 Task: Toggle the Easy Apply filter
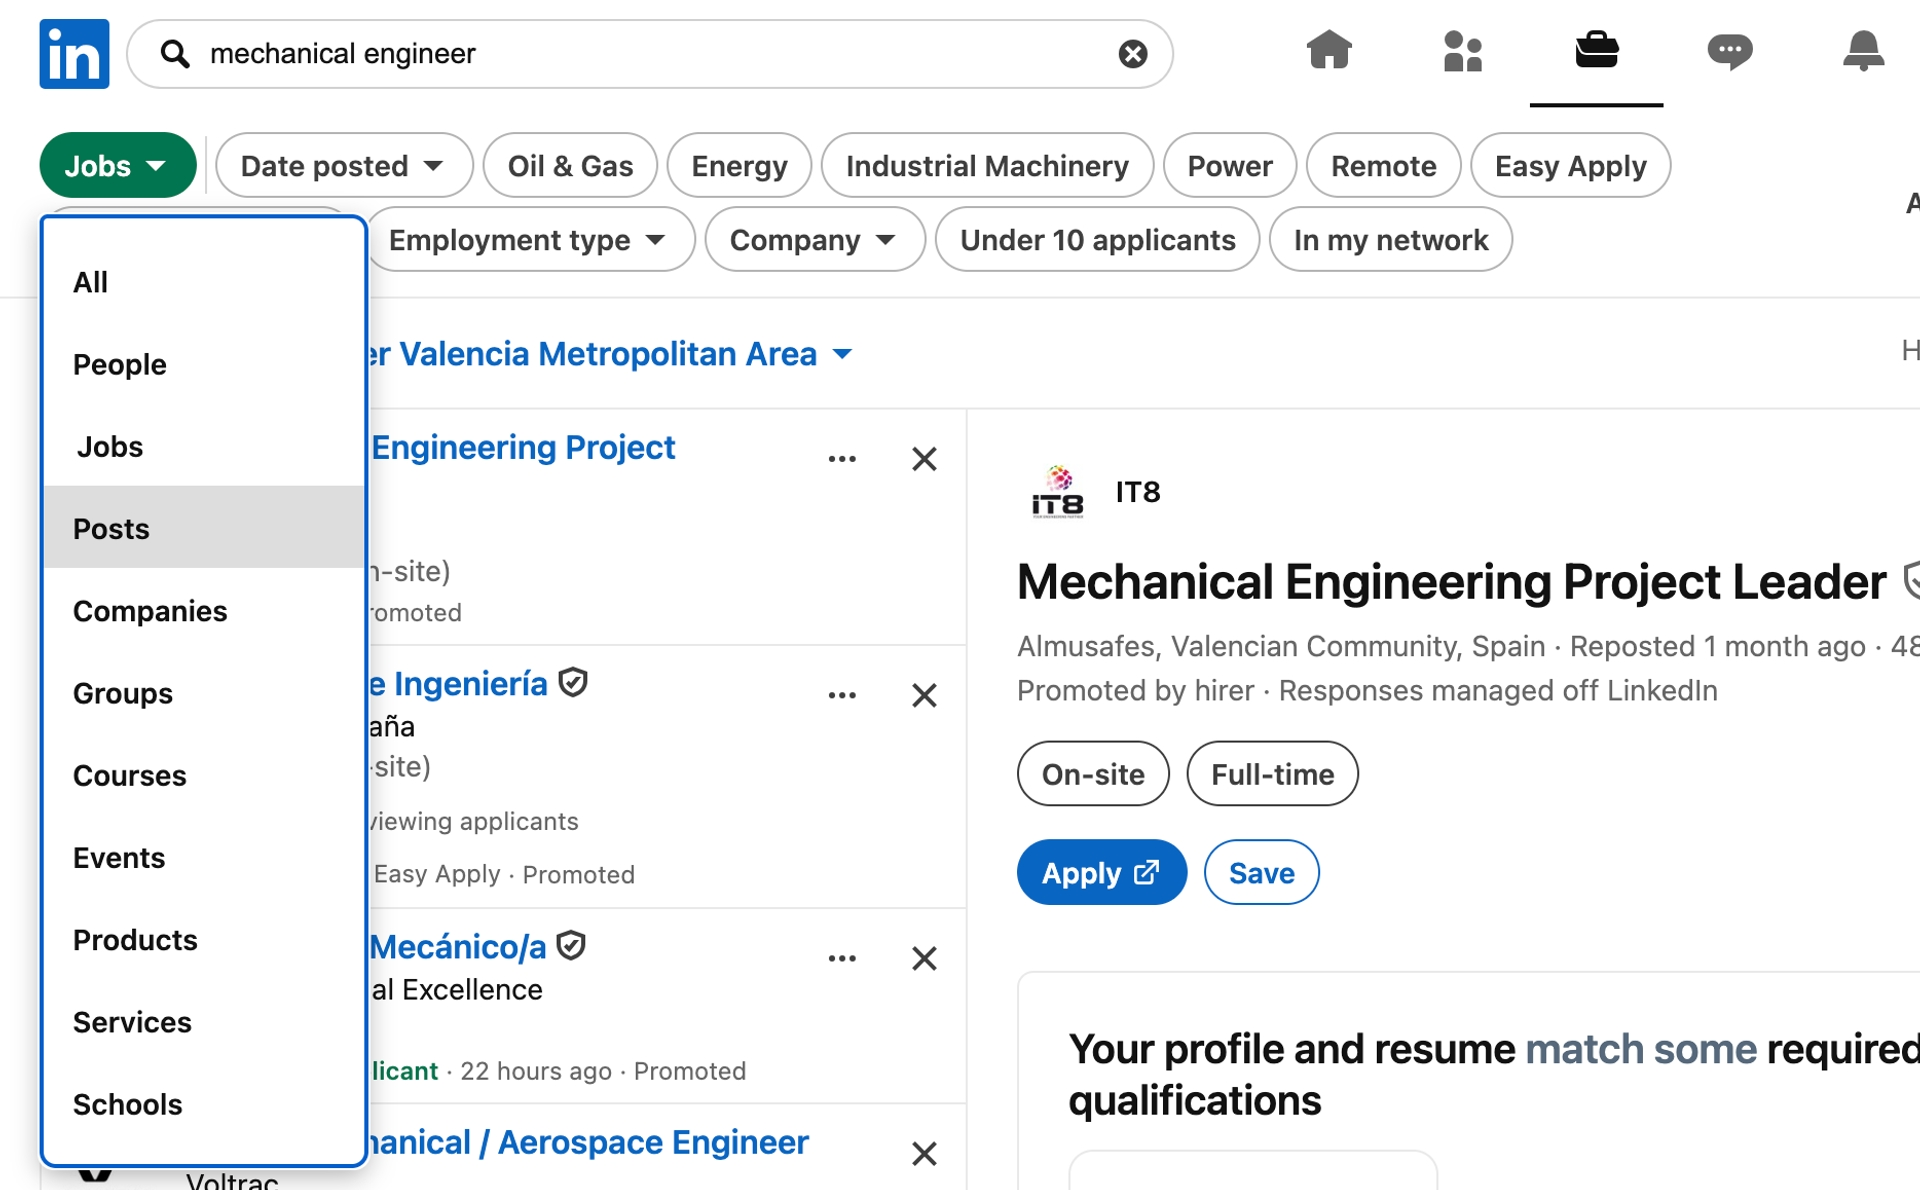pos(1570,165)
